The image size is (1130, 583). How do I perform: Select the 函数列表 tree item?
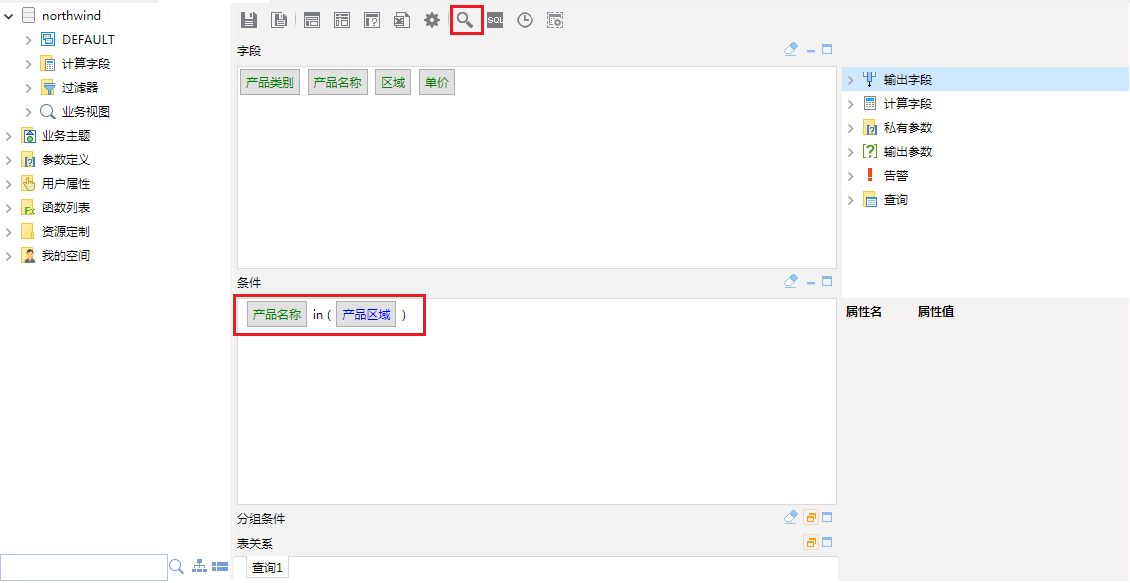click(x=66, y=208)
